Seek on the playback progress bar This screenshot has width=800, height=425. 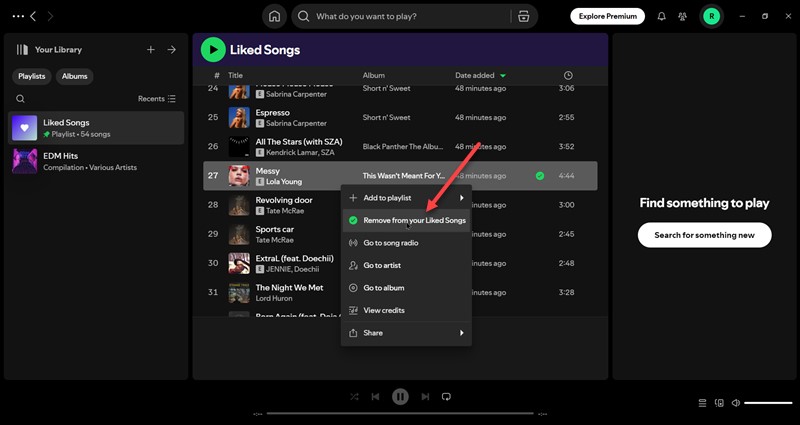(400, 413)
